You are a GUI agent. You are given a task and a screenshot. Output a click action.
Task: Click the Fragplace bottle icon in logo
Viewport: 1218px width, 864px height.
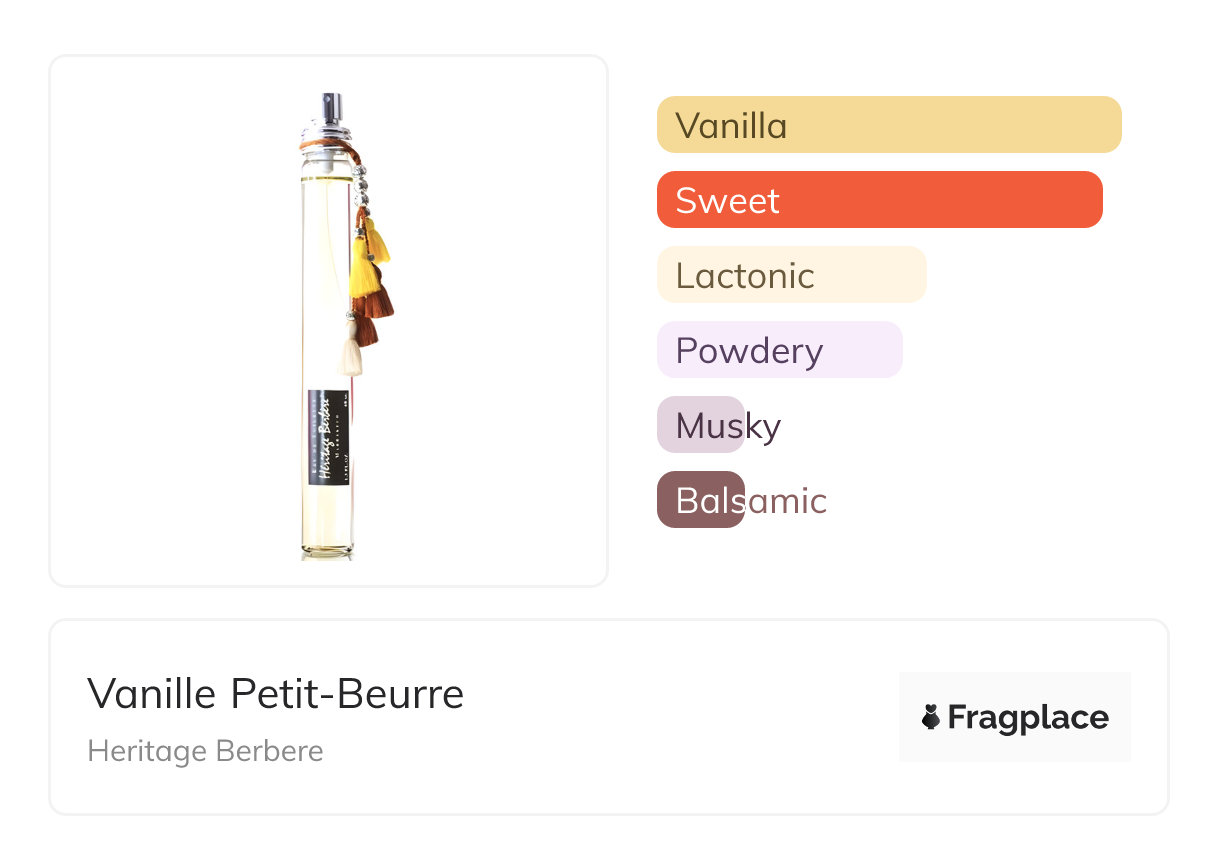pos(931,717)
